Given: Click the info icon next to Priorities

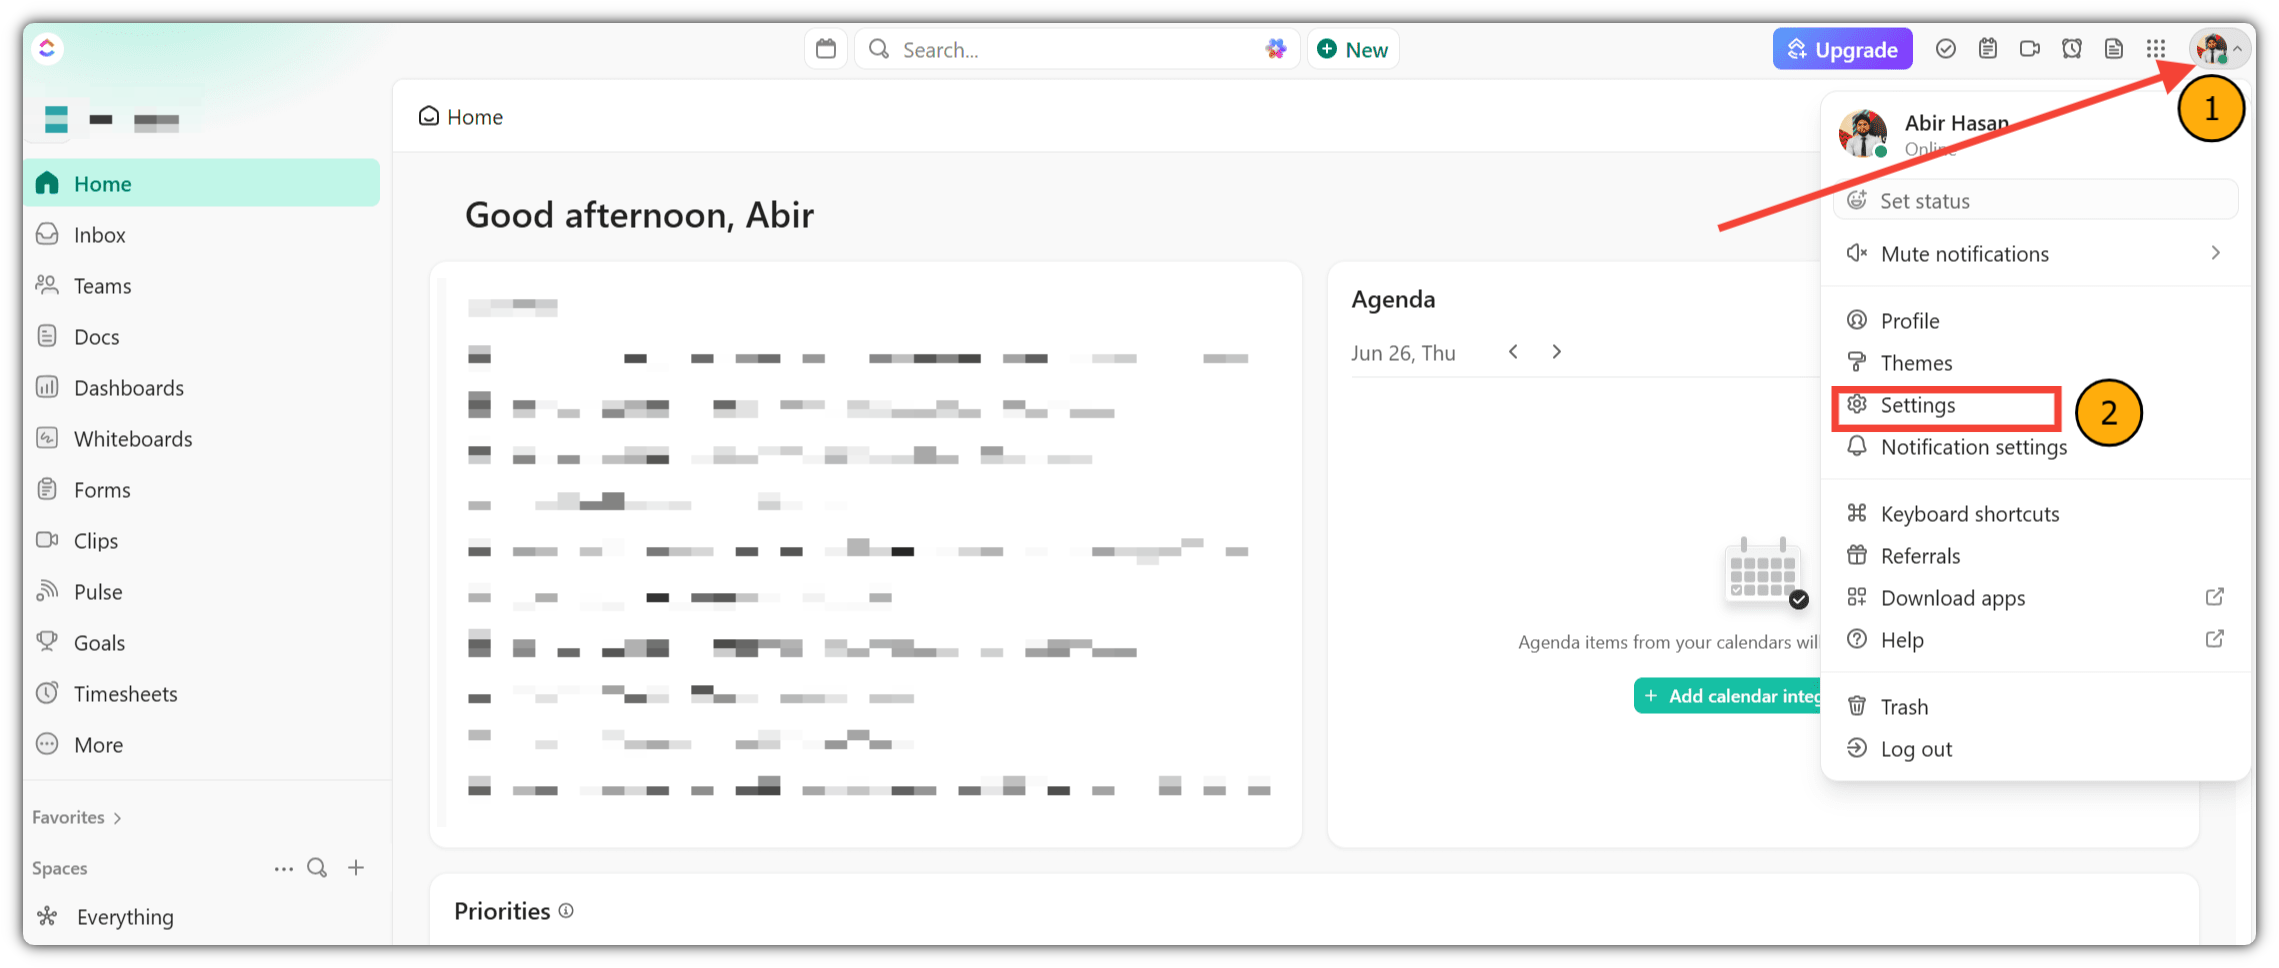Looking at the screenshot, I should [566, 911].
